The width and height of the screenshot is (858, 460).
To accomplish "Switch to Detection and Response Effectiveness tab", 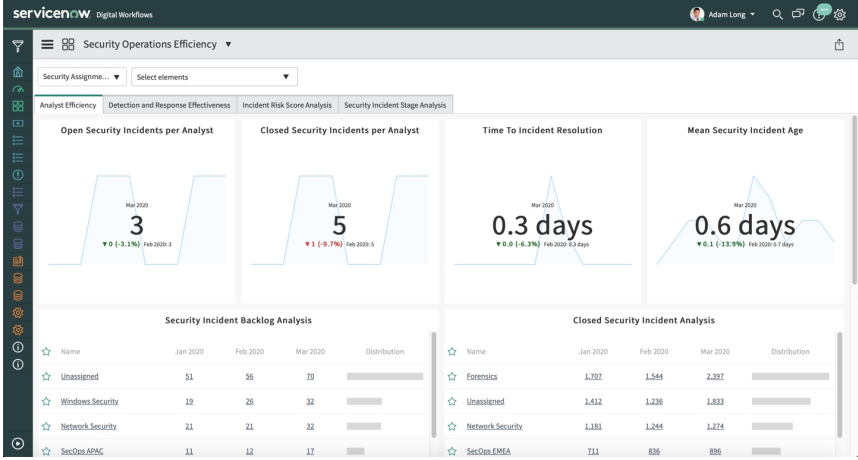I will click(x=170, y=105).
